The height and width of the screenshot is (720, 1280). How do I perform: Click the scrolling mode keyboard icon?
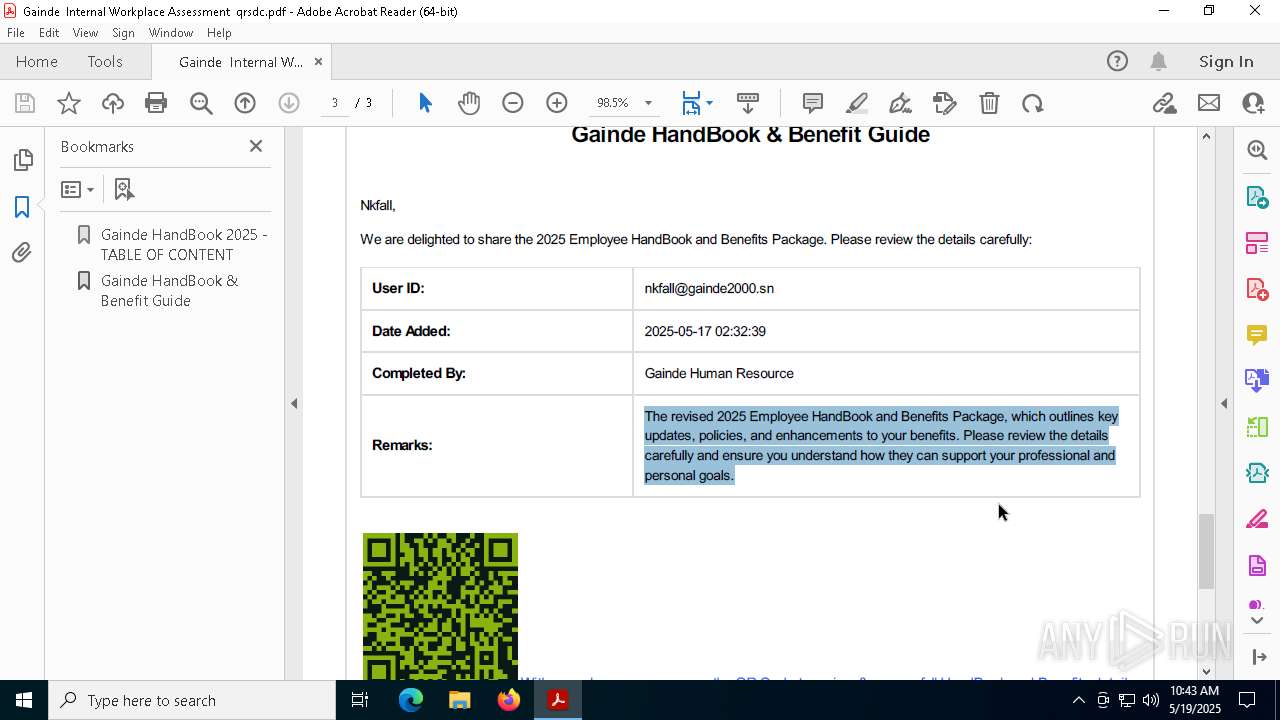click(748, 103)
